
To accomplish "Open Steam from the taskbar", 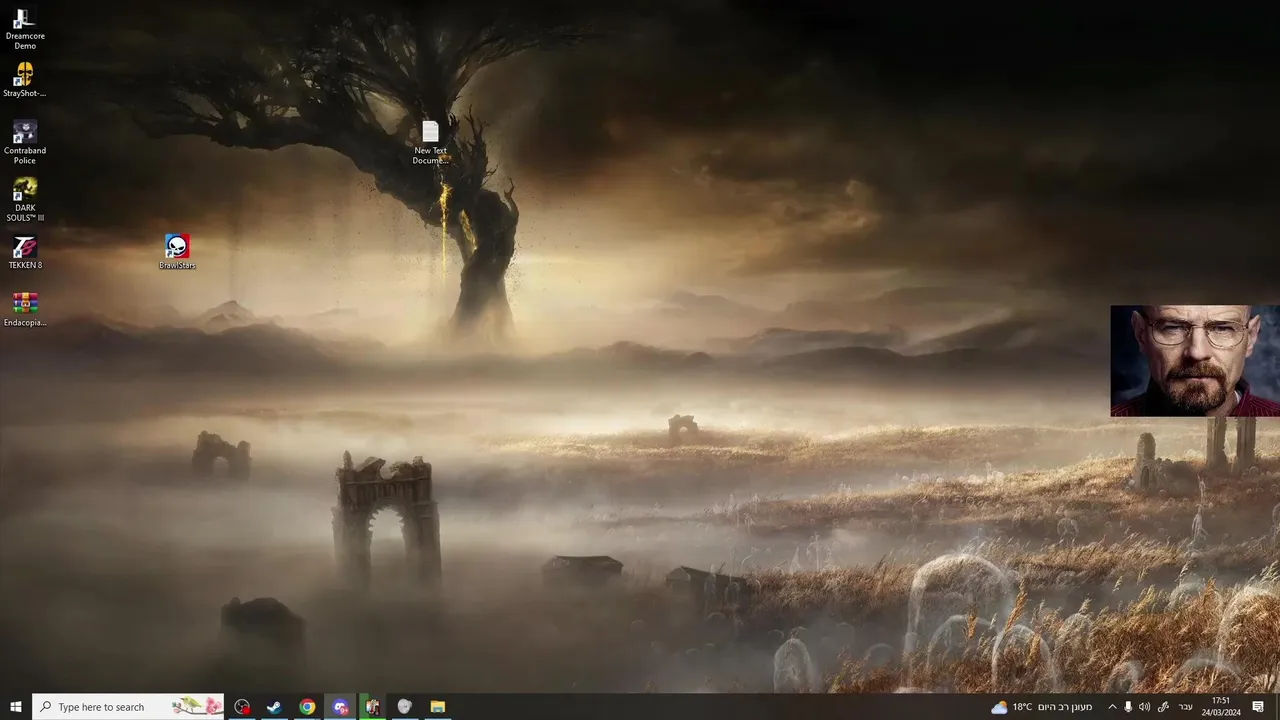I will [x=274, y=707].
